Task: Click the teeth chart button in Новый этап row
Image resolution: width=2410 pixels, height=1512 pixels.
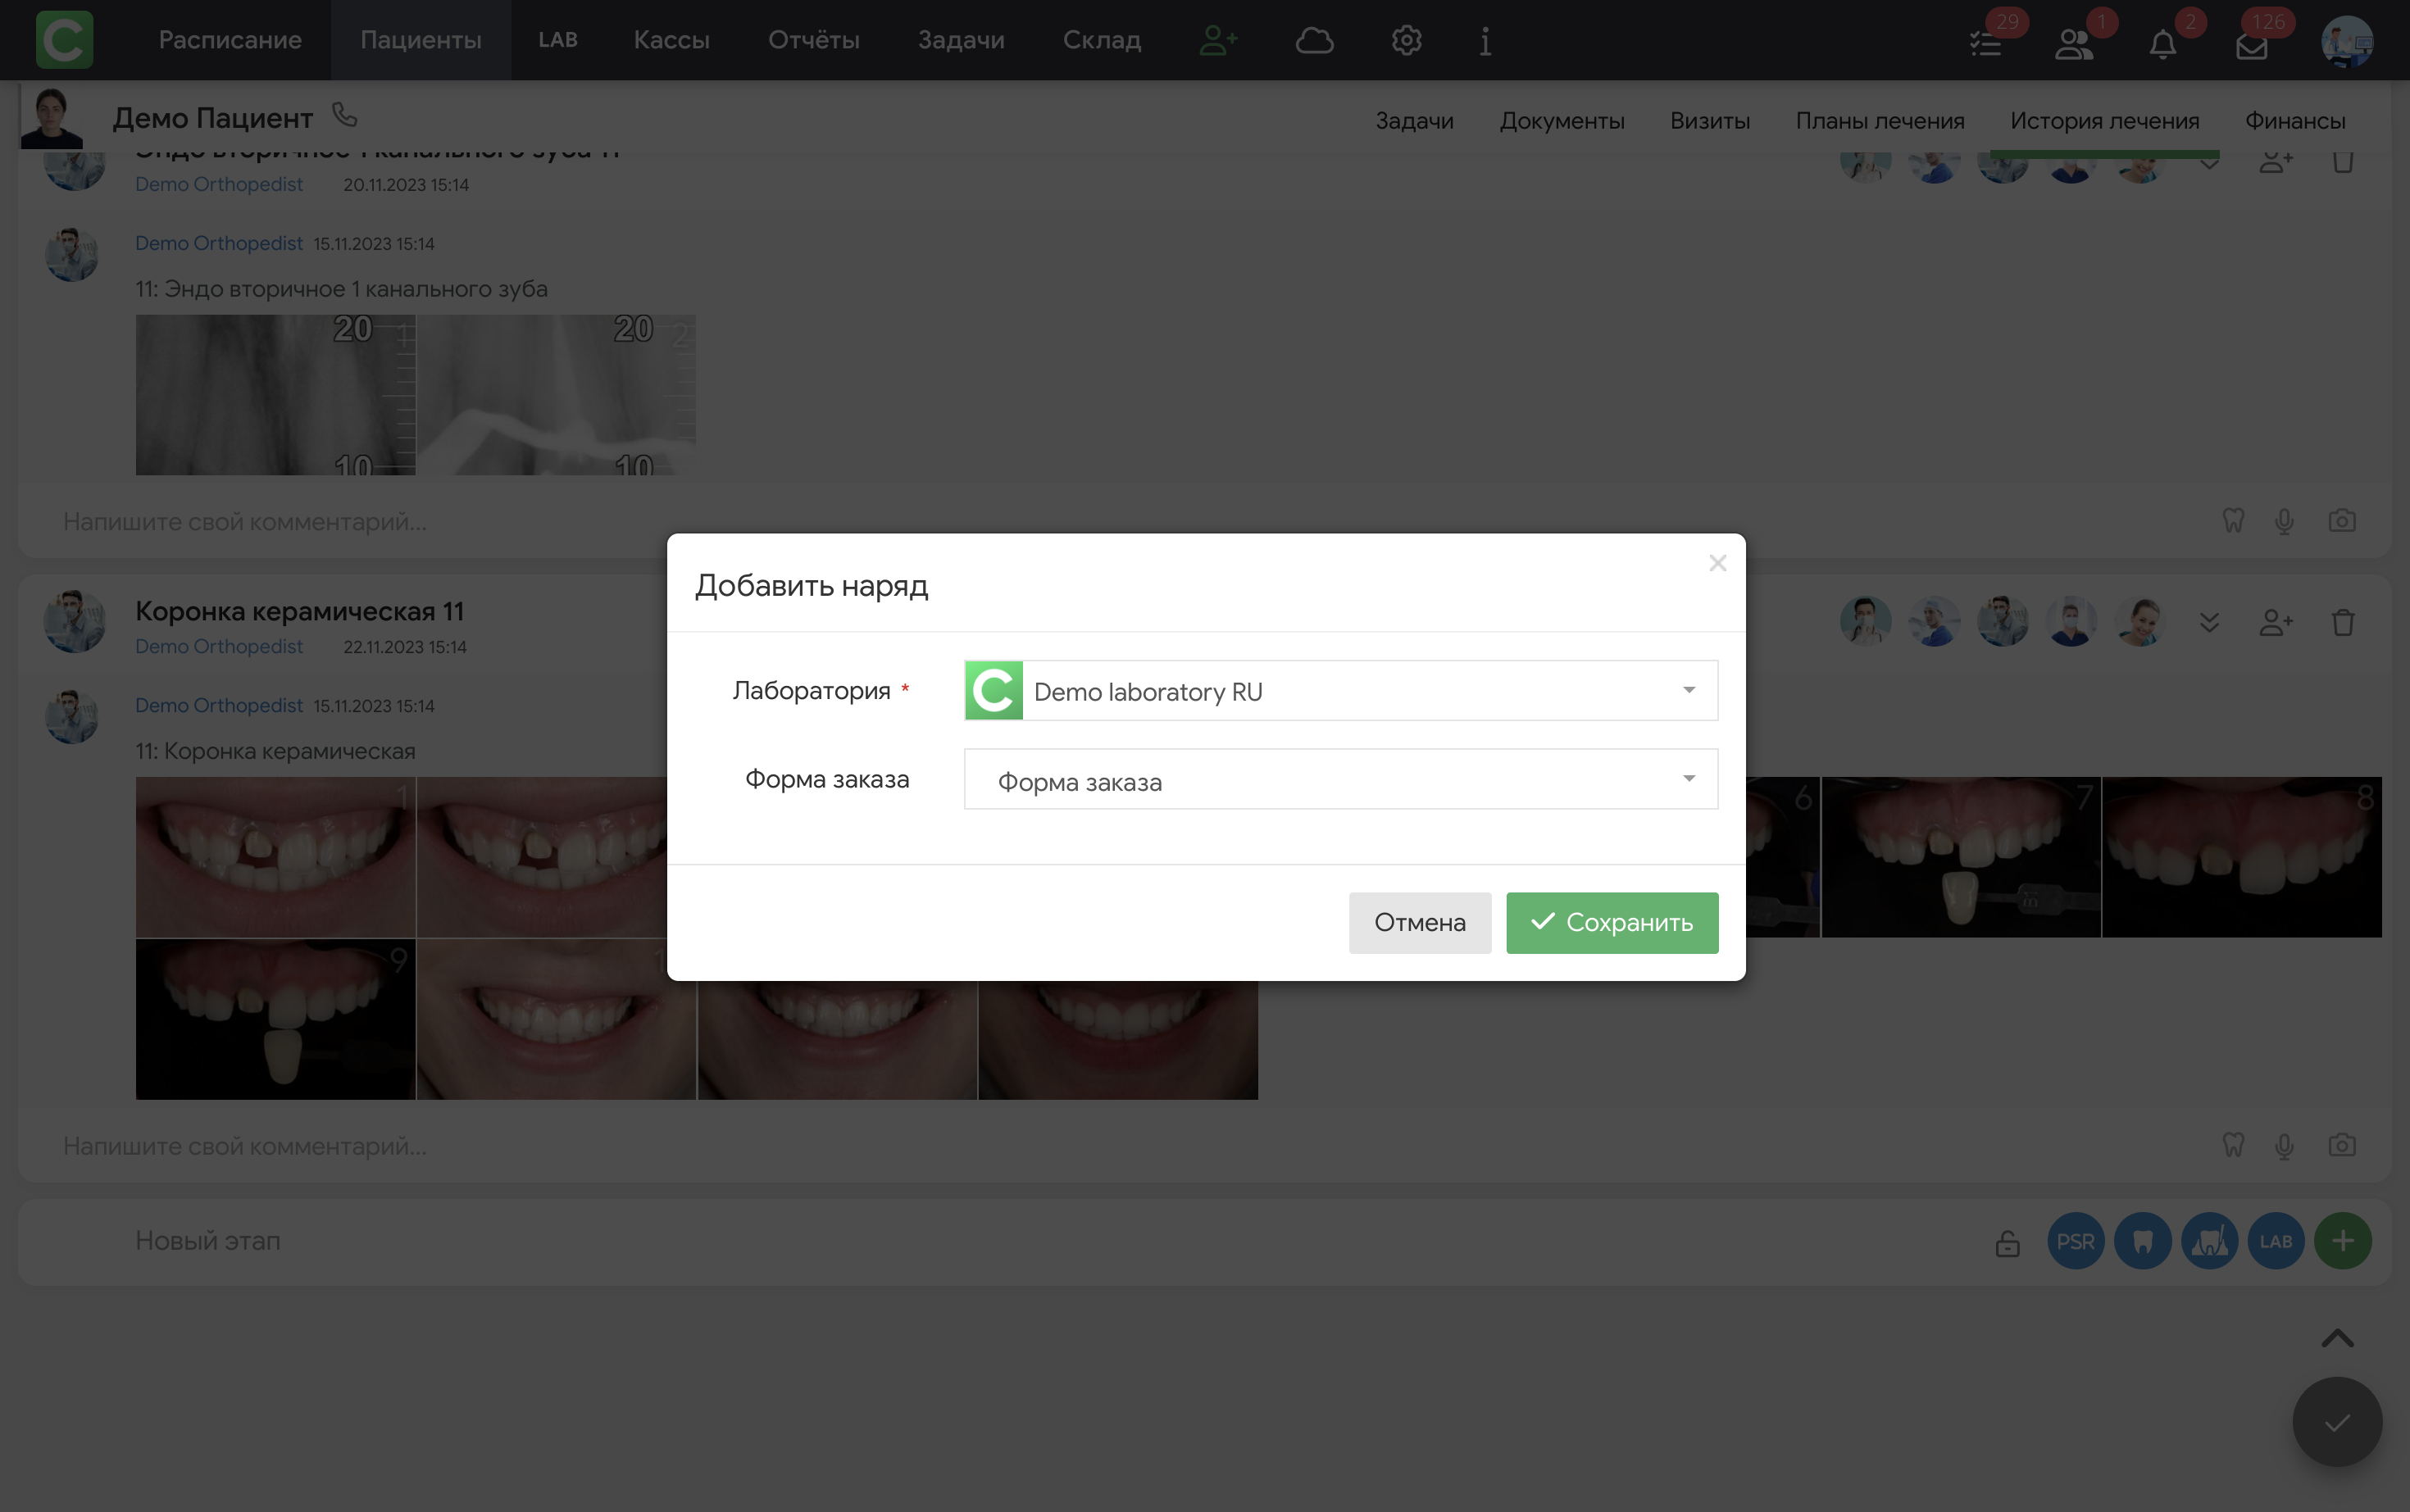Action: [2210, 1241]
